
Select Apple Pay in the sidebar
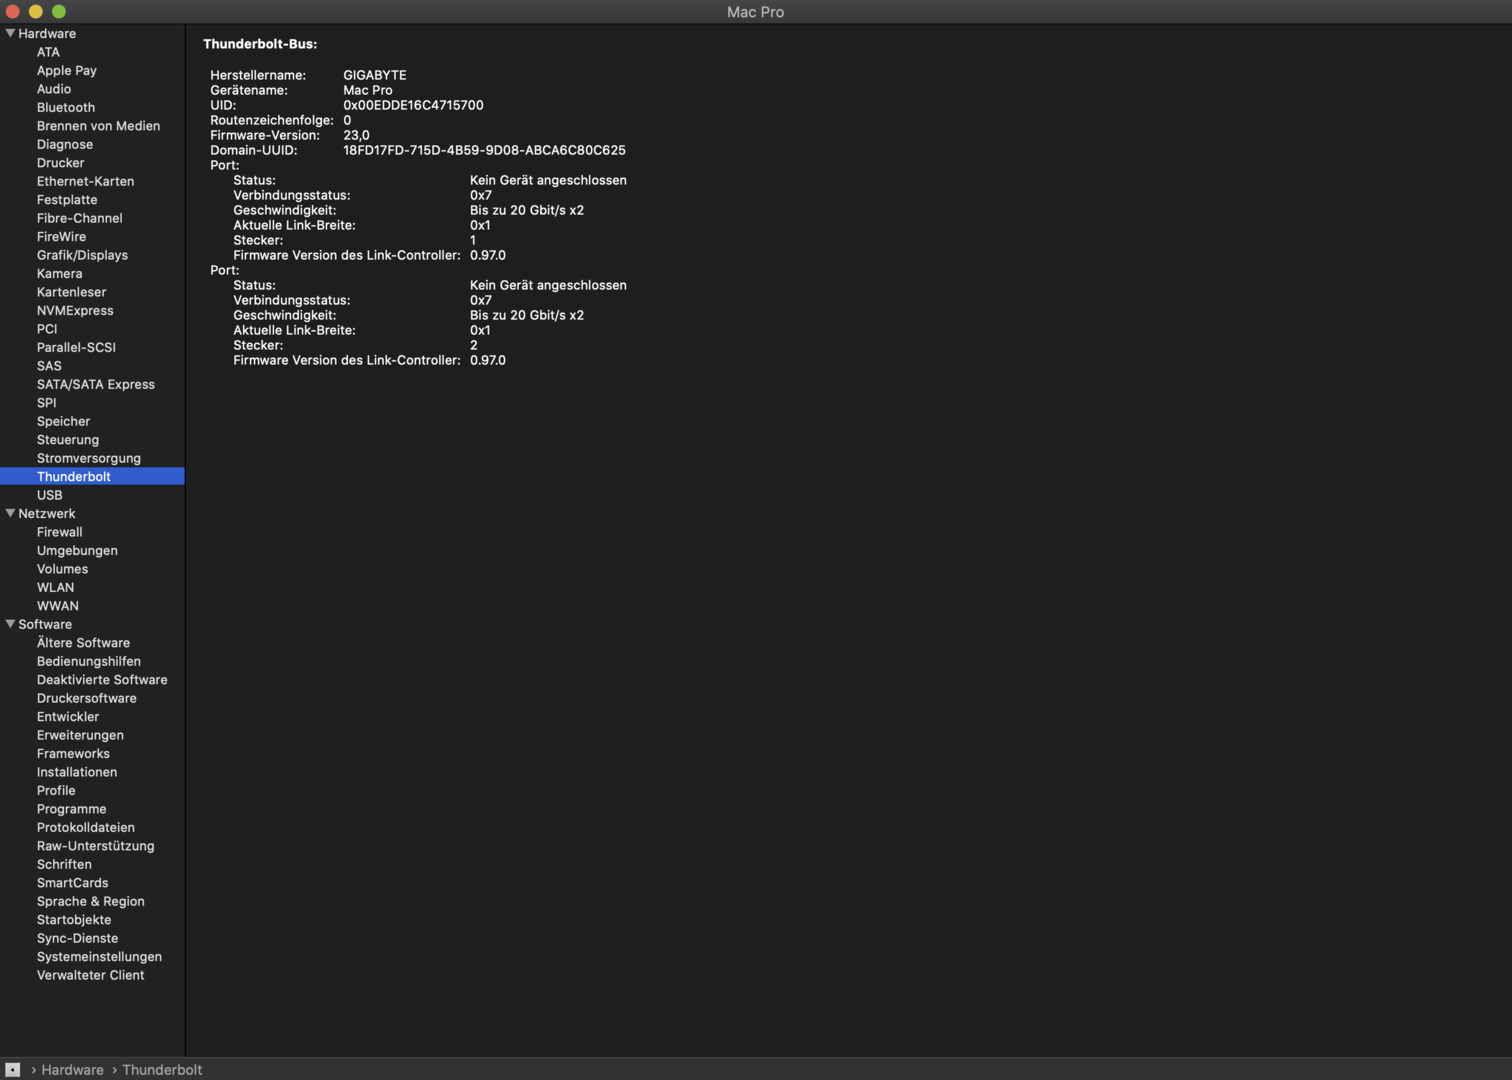tap(67, 70)
